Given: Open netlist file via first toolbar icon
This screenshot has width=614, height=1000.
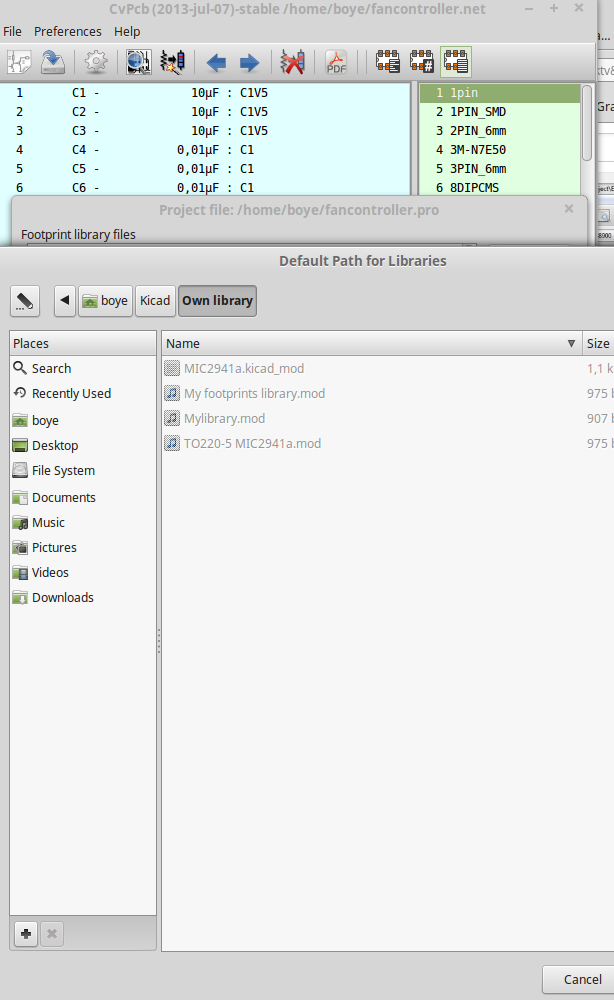Looking at the screenshot, I should coord(19,62).
